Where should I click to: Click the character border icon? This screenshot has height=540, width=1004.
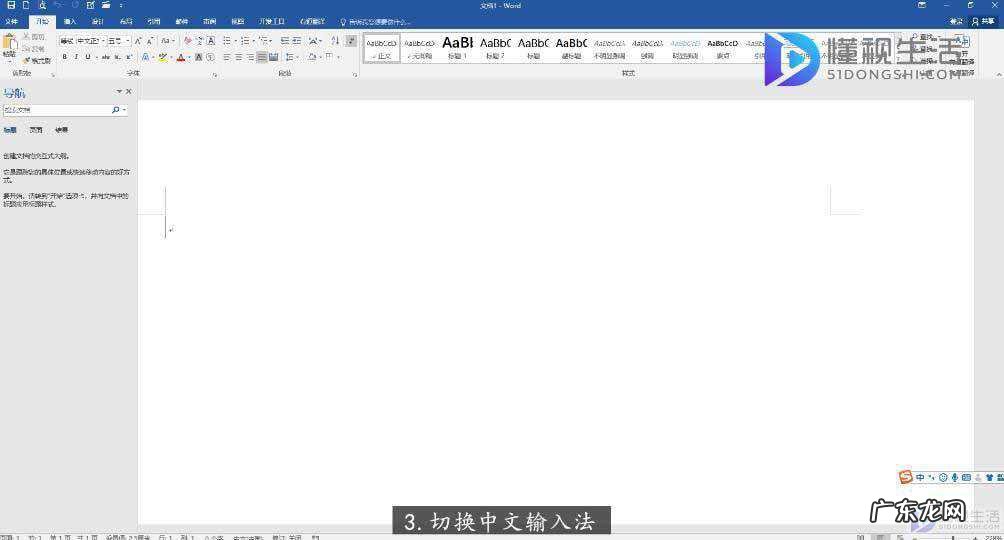(211, 41)
